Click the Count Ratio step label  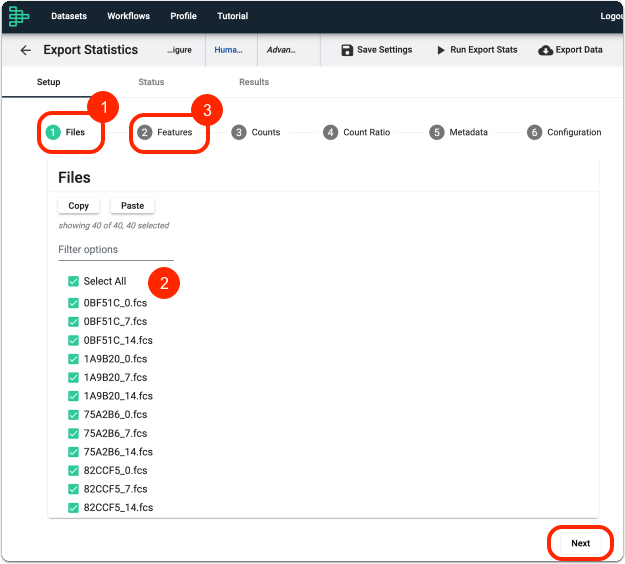click(367, 132)
